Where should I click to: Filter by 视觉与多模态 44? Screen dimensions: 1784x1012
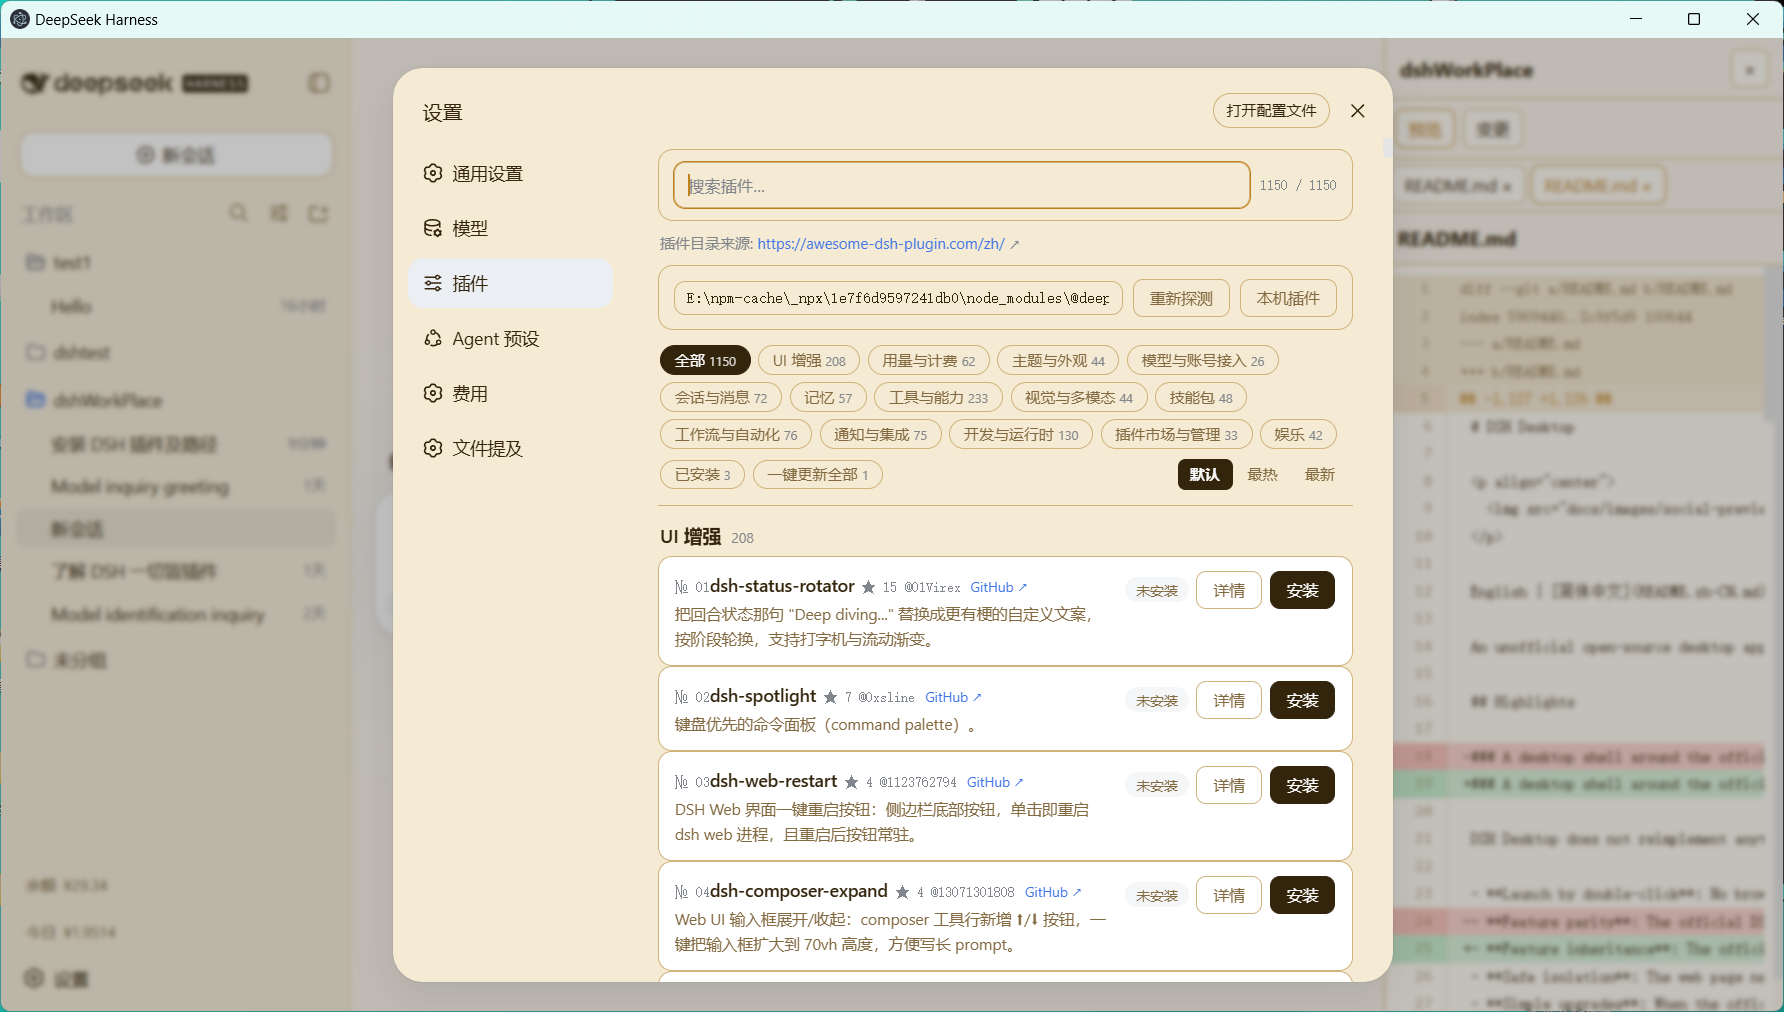pos(1079,398)
